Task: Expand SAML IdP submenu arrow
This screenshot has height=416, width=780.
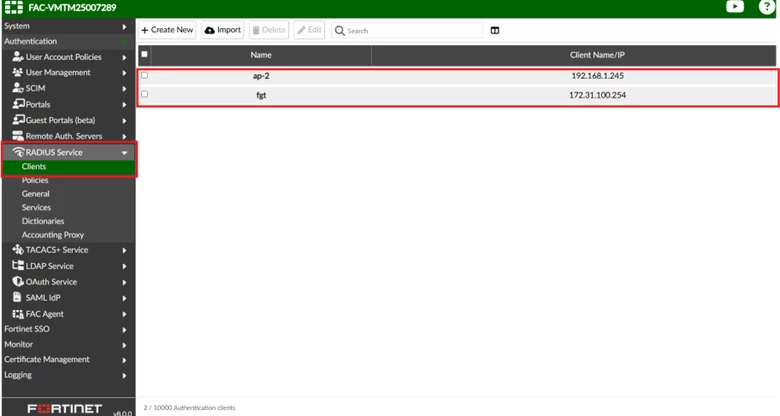Action: [124, 298]
